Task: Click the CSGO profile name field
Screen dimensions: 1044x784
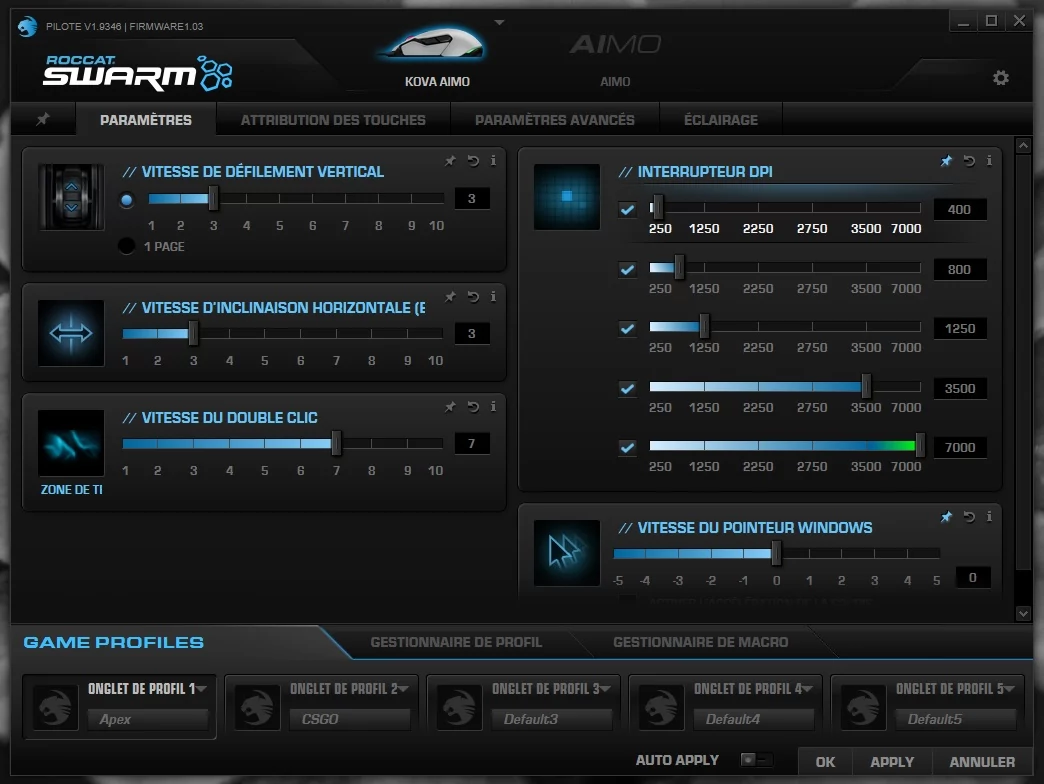Action: click(x=350, y=719)
